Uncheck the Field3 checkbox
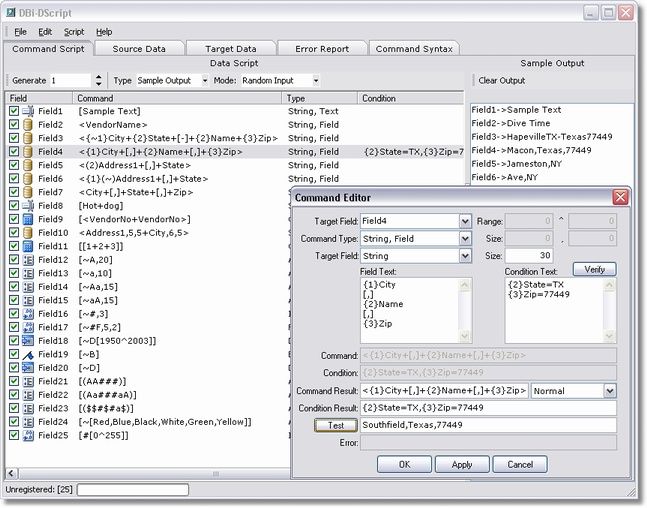This screenshot has width=647, height=508. click(x=14, y=138)
